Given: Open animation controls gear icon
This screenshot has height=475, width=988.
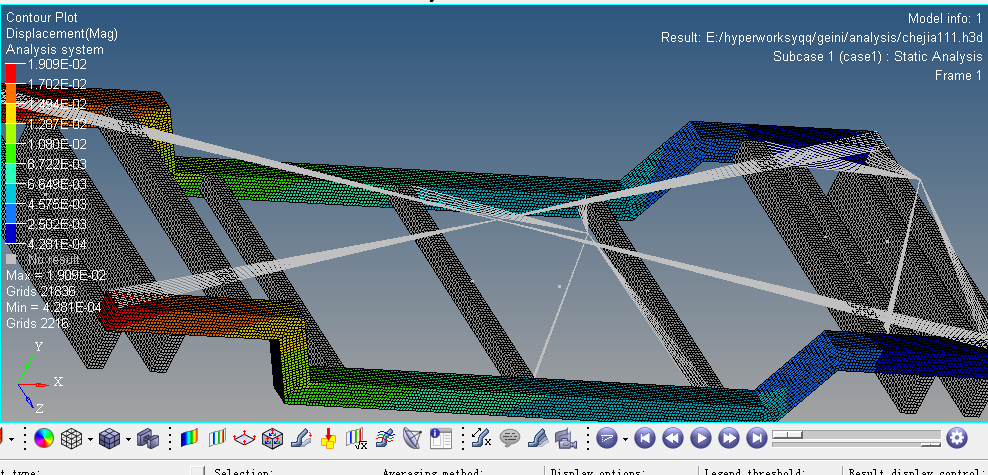Looking at the screenshot, I should pos(956,438).
